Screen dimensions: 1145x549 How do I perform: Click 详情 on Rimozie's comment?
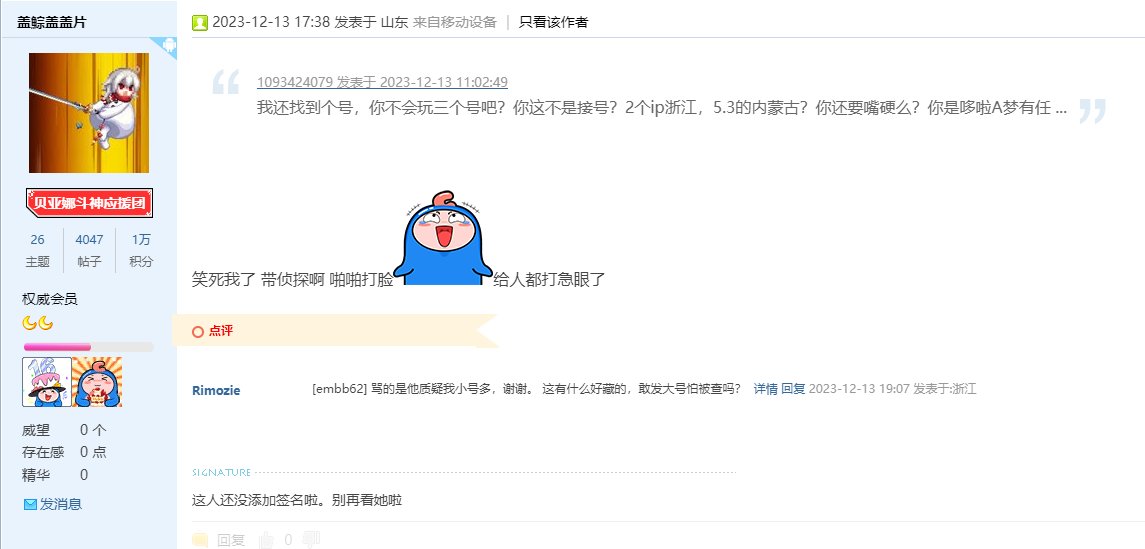(765, 389)
